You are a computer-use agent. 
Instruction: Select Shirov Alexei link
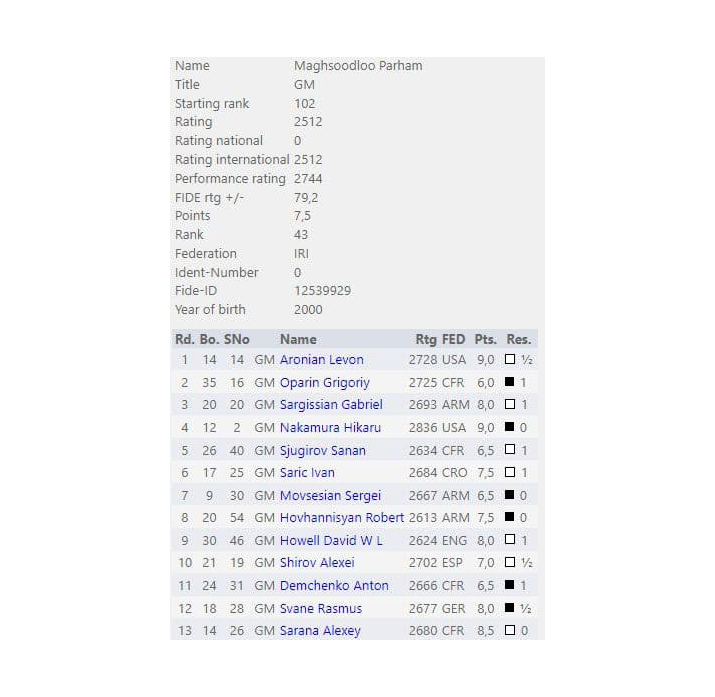point(317,562)
